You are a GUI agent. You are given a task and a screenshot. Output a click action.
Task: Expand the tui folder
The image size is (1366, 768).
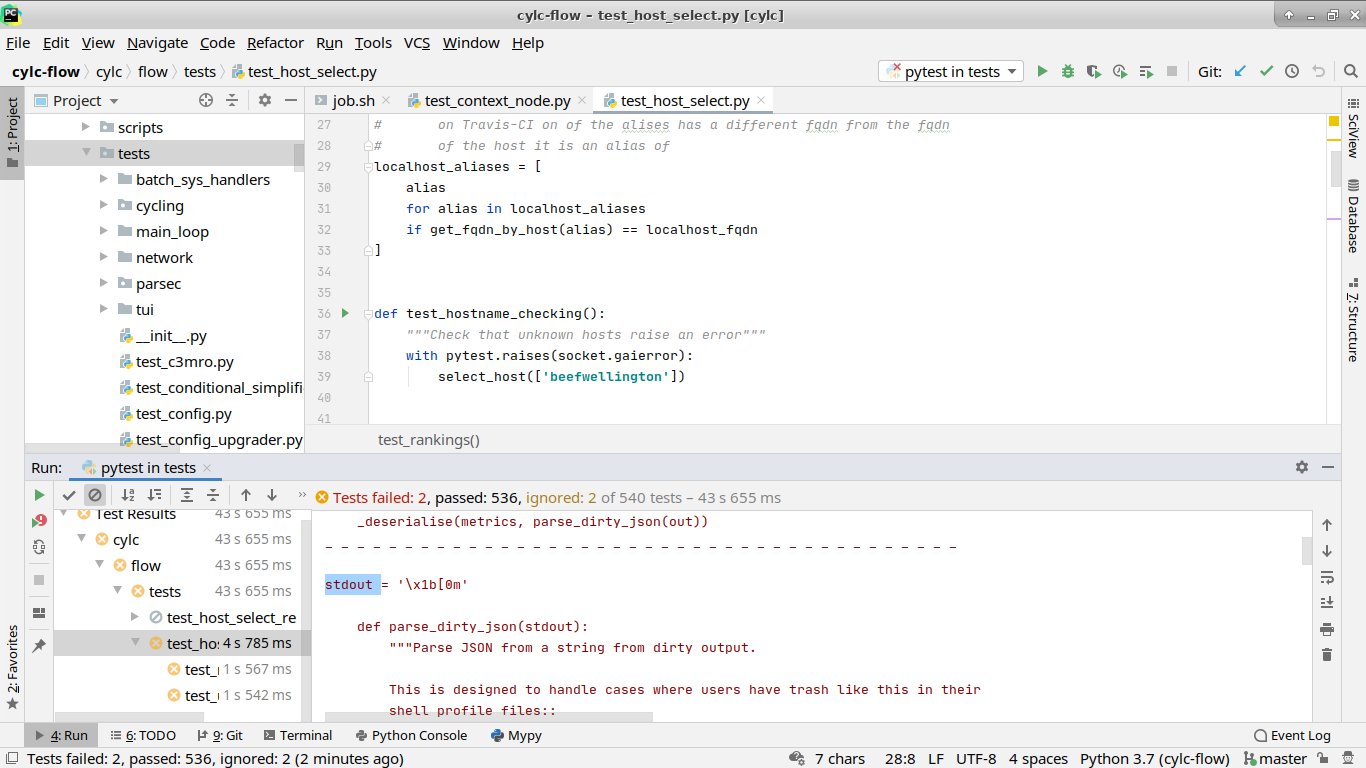[104, 309]
